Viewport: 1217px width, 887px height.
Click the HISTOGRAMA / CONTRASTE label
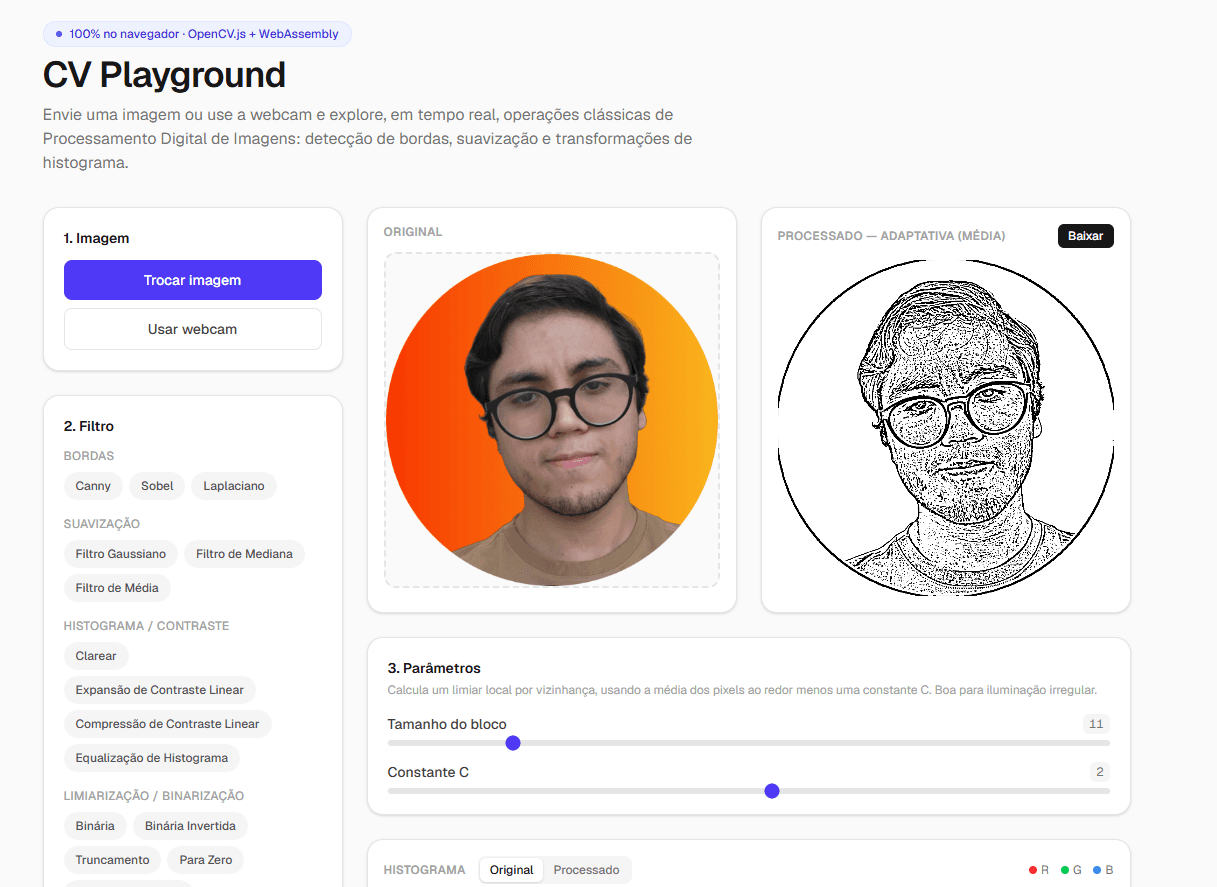[x=147, y=626]
